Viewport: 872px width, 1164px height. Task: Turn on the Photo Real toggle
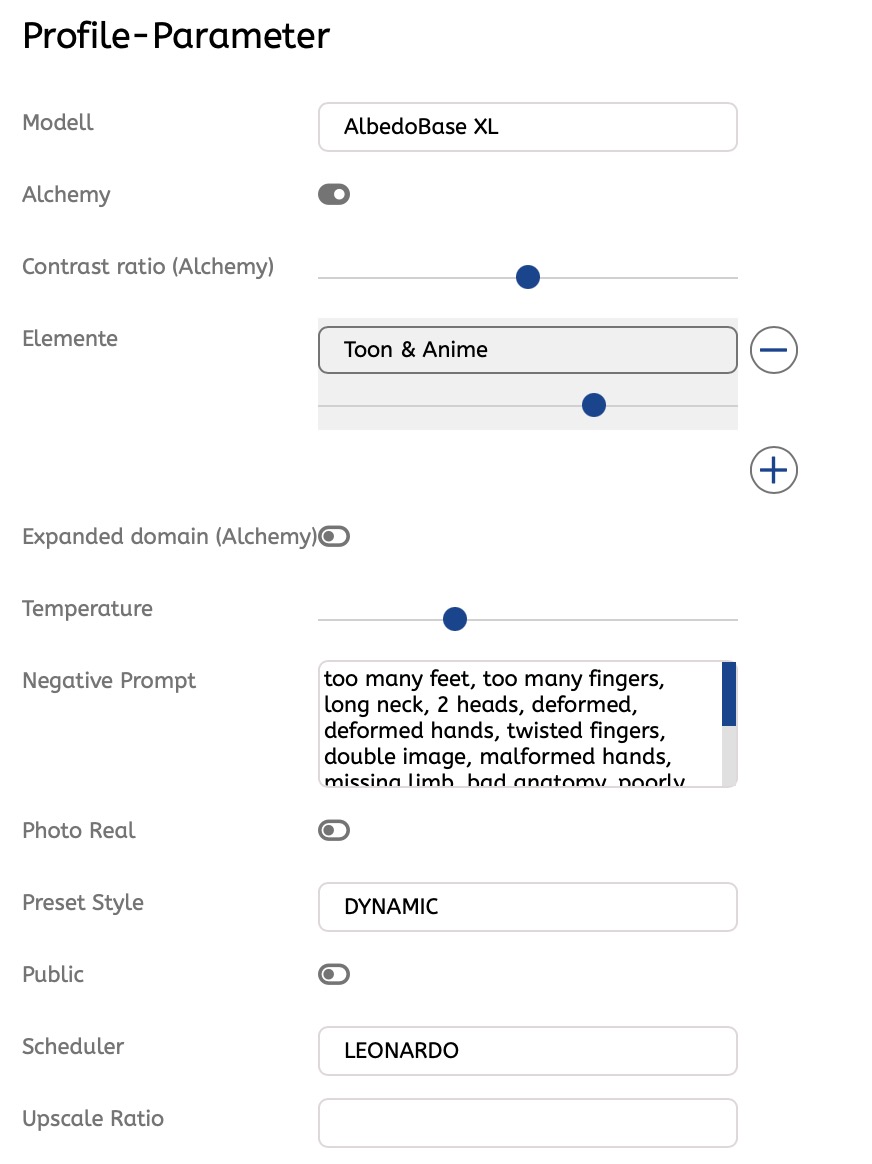tap(334, 830)
